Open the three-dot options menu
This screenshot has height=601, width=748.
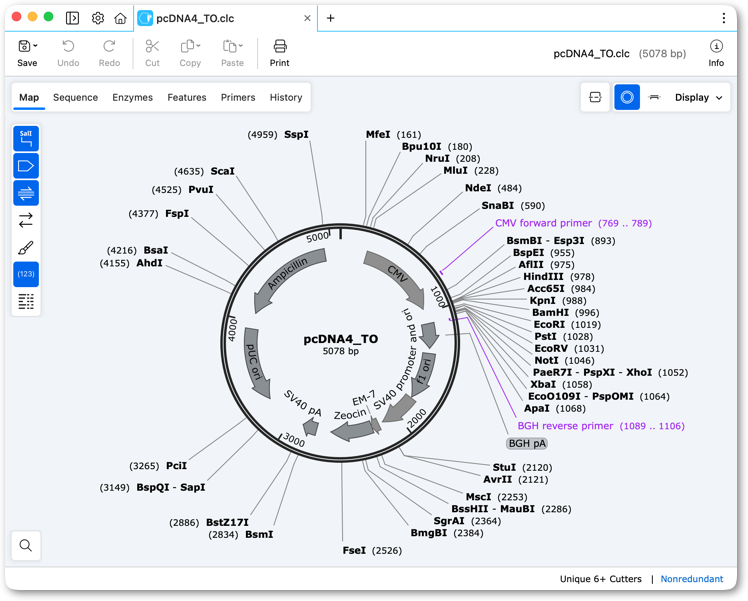point(724,18)
